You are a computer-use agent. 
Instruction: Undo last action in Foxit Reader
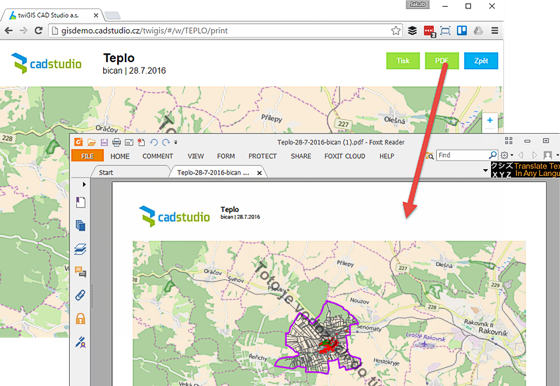coord(154,142)
